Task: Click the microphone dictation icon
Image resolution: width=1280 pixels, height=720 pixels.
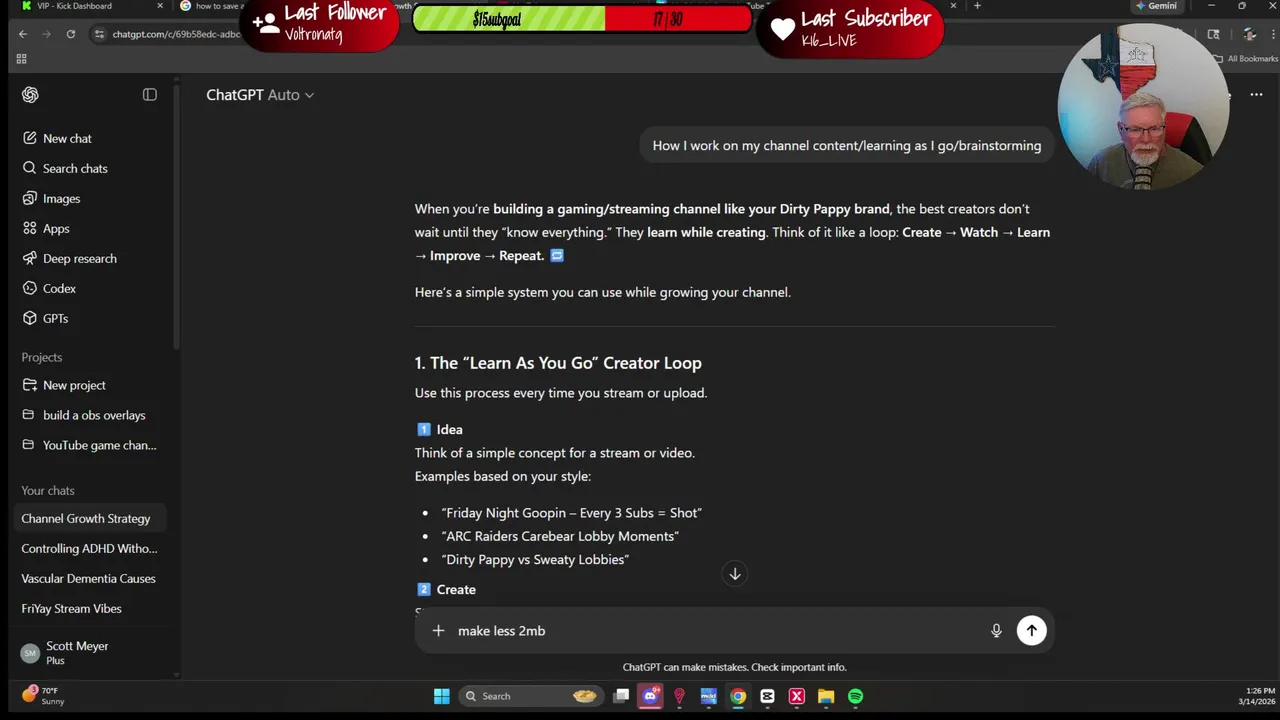Action: tap(996, 631)
